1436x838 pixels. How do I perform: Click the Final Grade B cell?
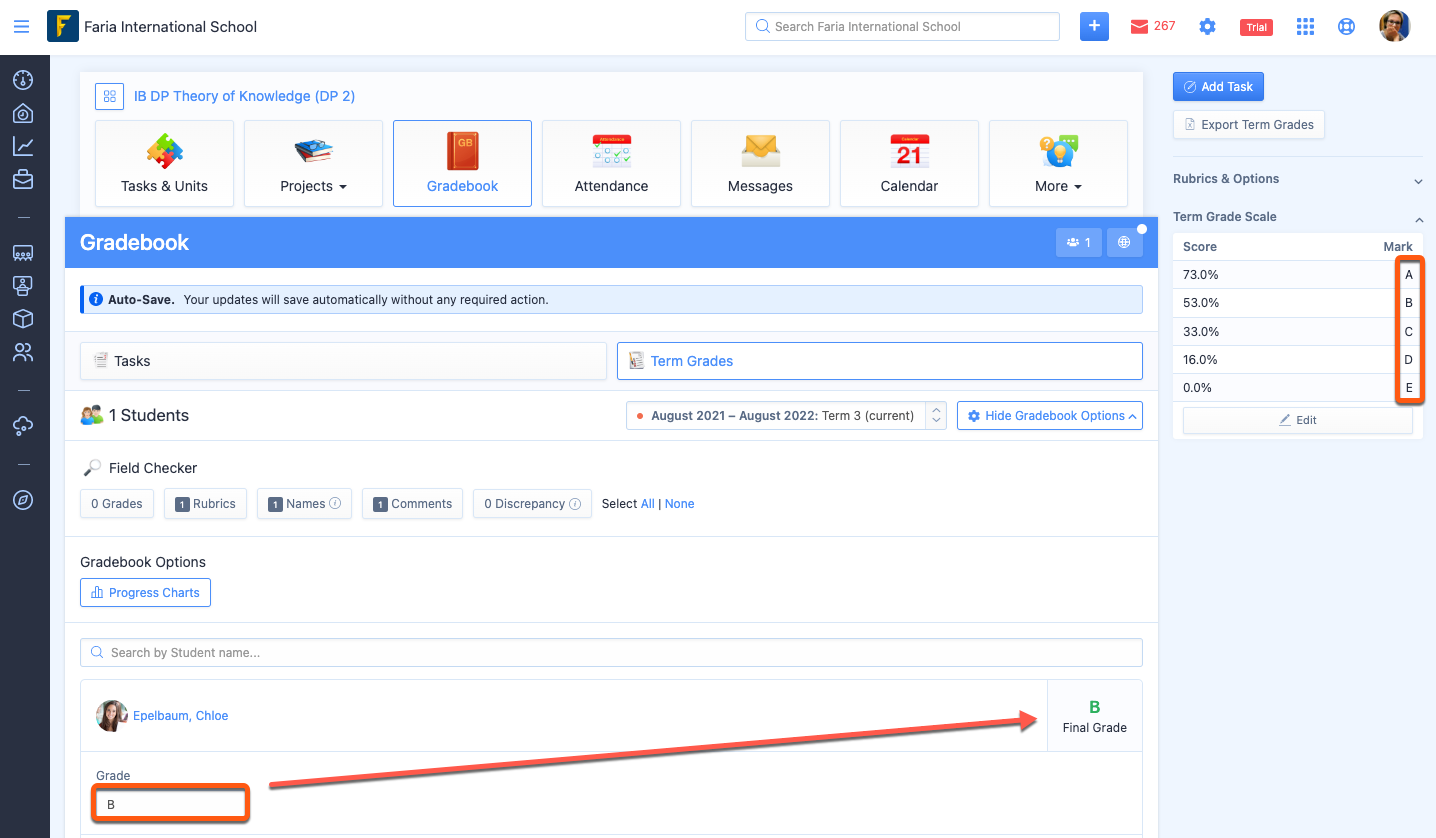(1095, 716)
